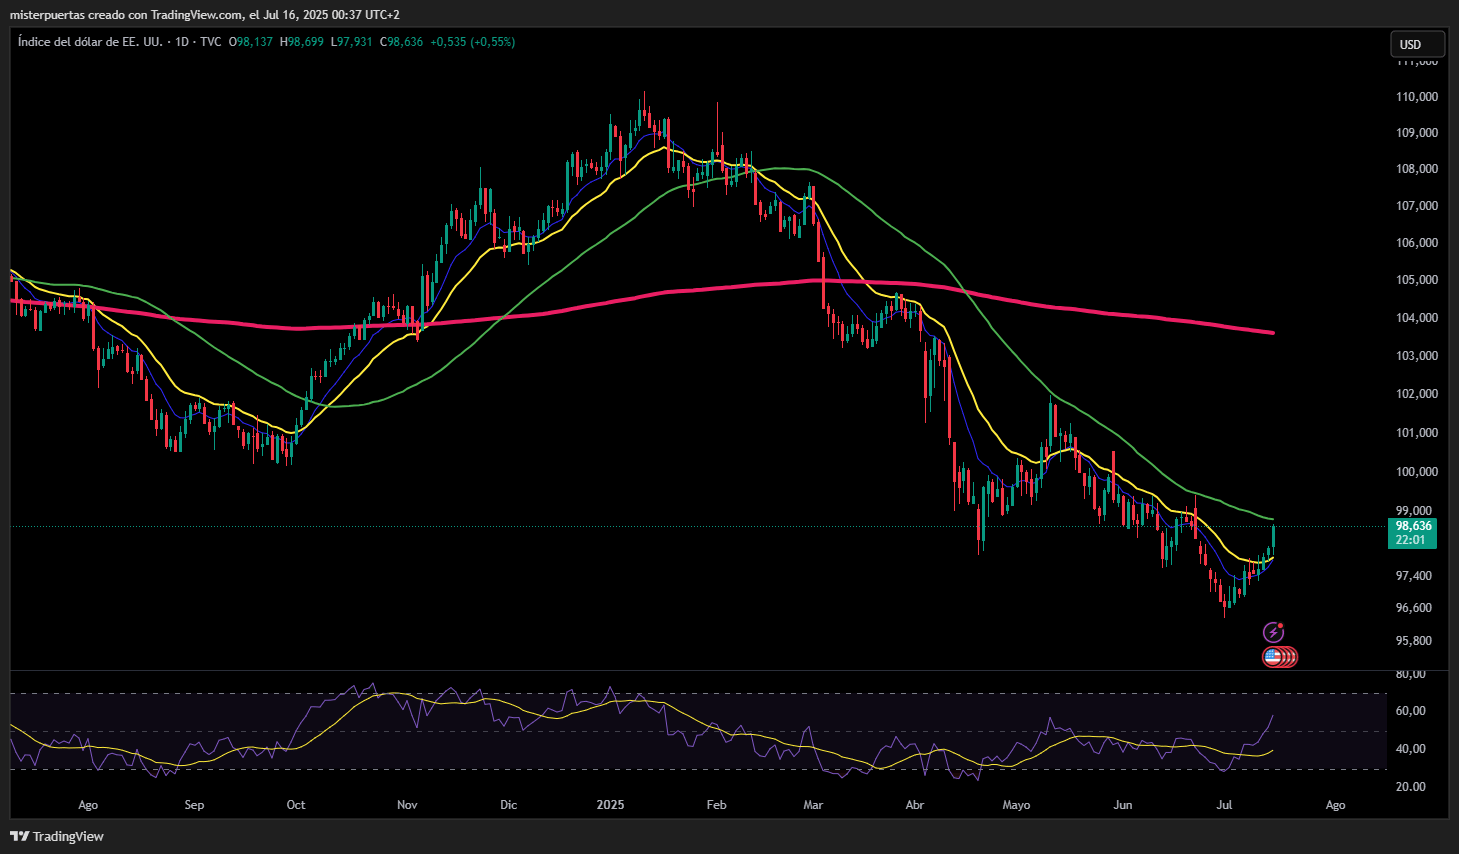
Task: Click the Nov label on time axis
Action: point(407,805)
